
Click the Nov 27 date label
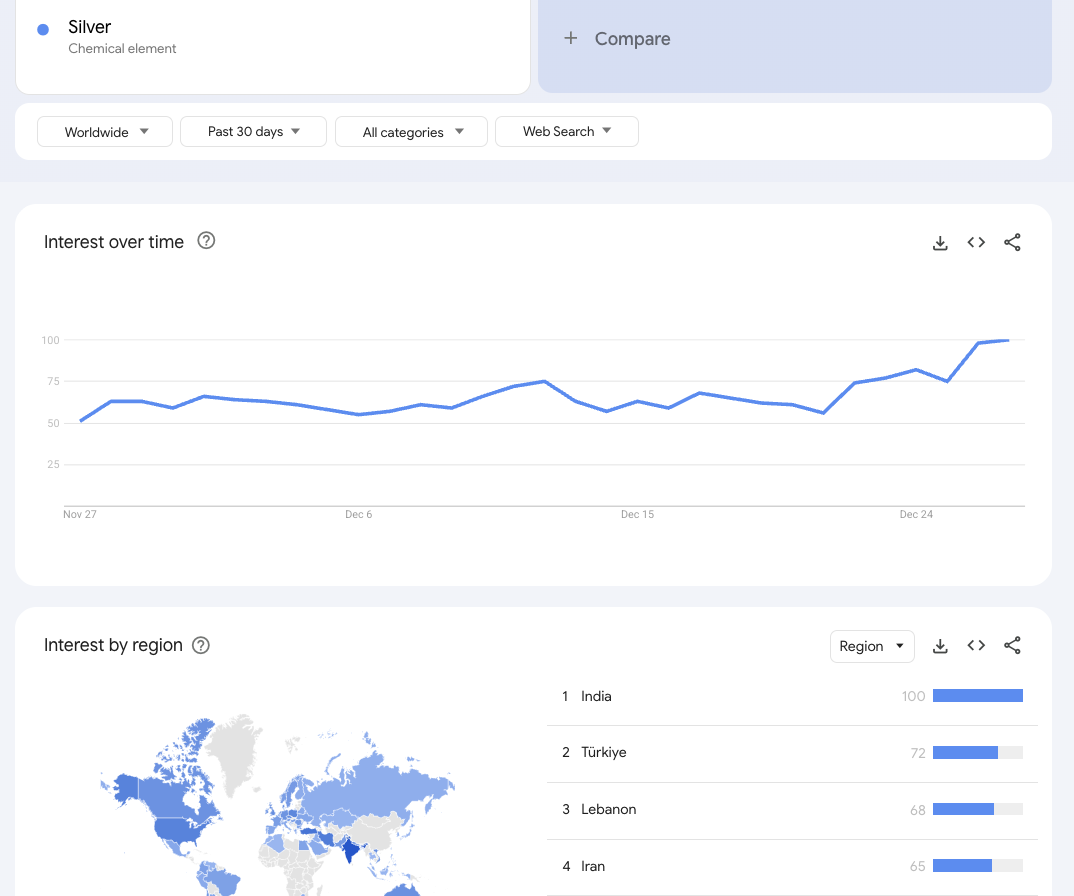(79, 514)
